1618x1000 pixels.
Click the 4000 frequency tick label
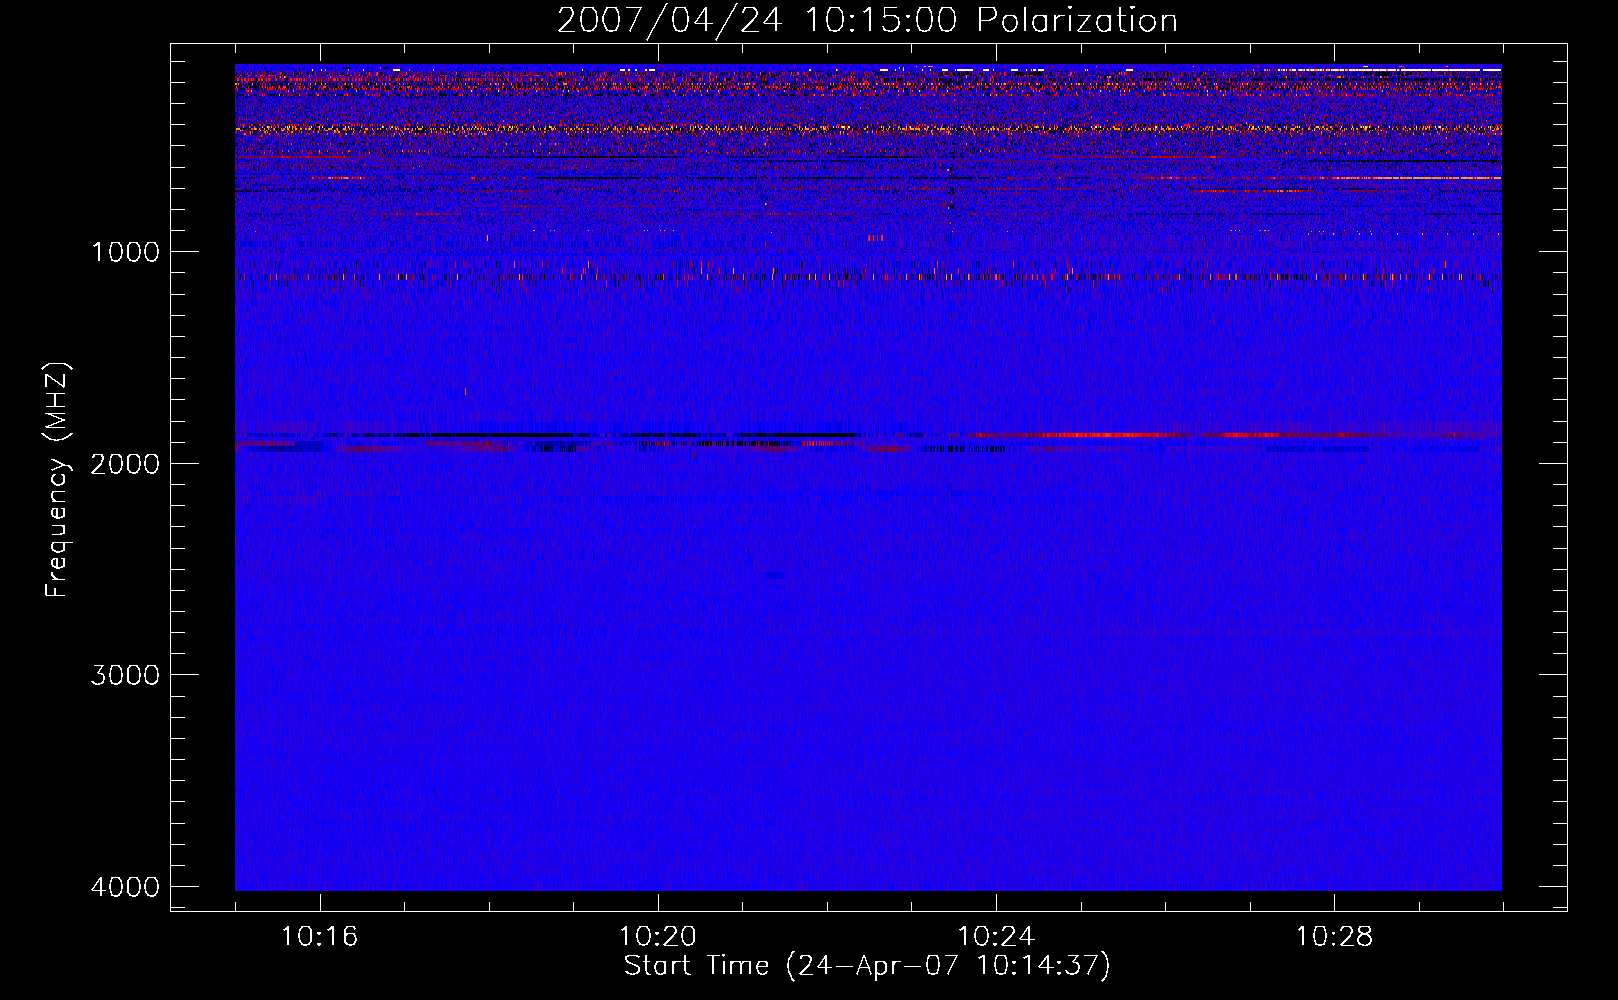(125, 887)
